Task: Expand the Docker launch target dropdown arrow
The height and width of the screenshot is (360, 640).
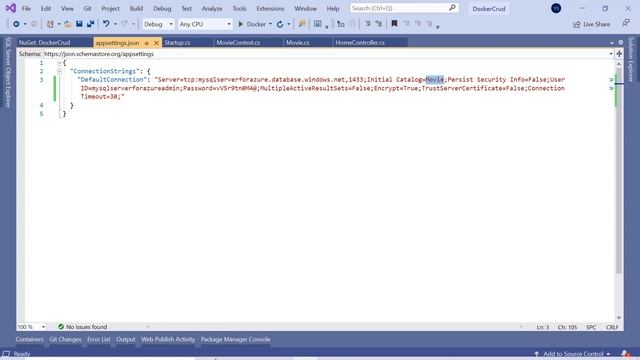Action: (x=270, y=24)
